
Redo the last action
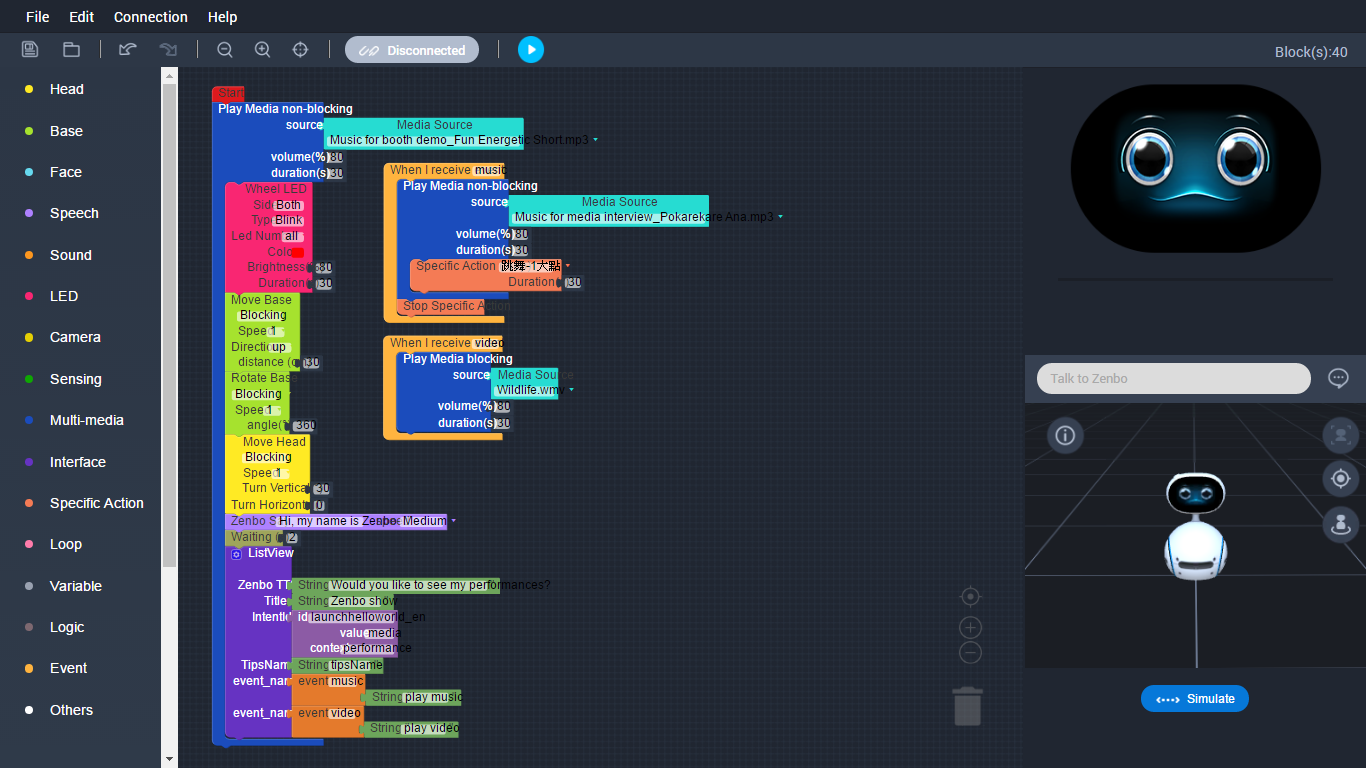[x=168, y=49]
